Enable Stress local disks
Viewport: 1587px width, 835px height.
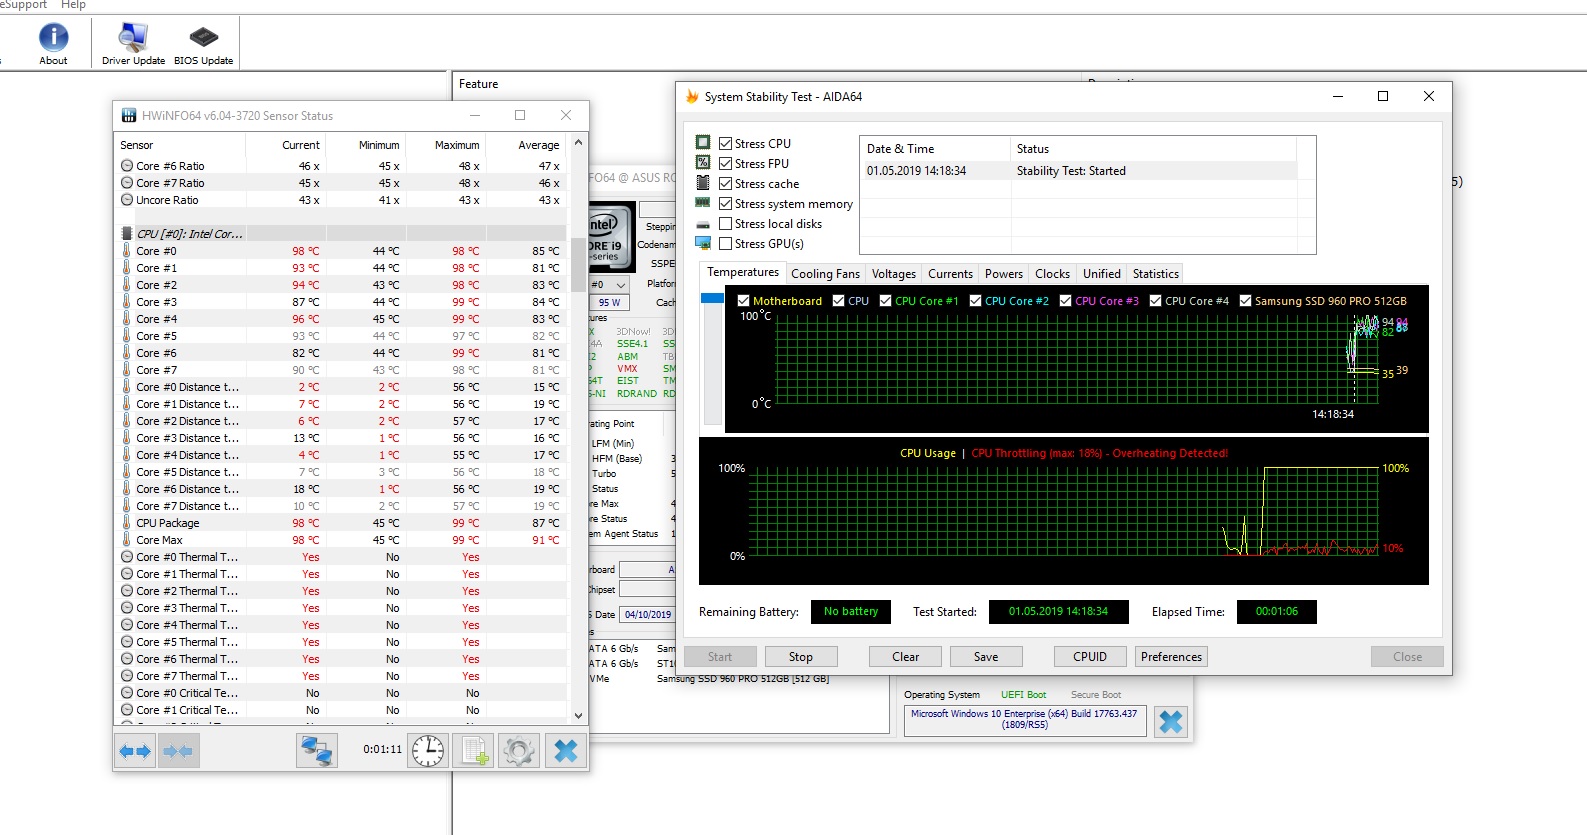click(x=726, y=224)
